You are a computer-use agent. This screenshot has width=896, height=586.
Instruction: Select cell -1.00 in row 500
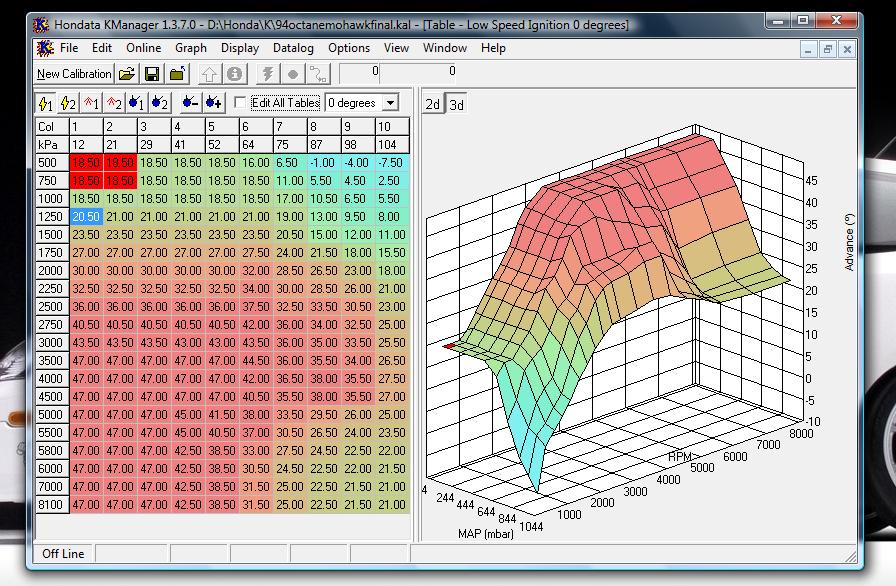pos(324,163)
